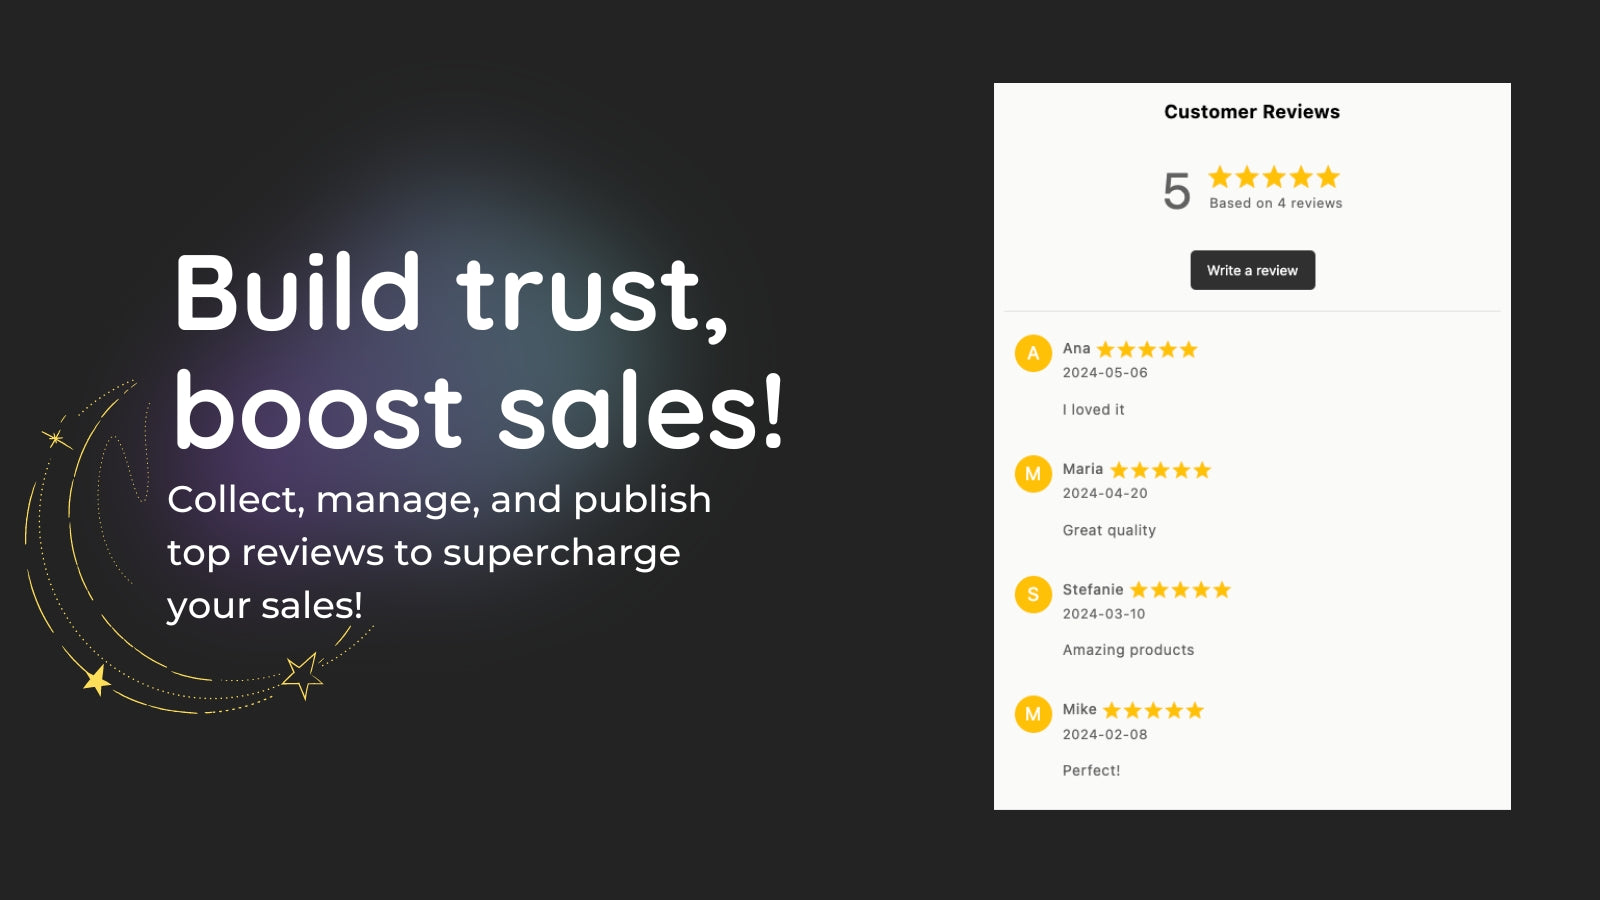Click Maria's circular avatar icon
1600x900 pixels.
[x=1033, y=475]
